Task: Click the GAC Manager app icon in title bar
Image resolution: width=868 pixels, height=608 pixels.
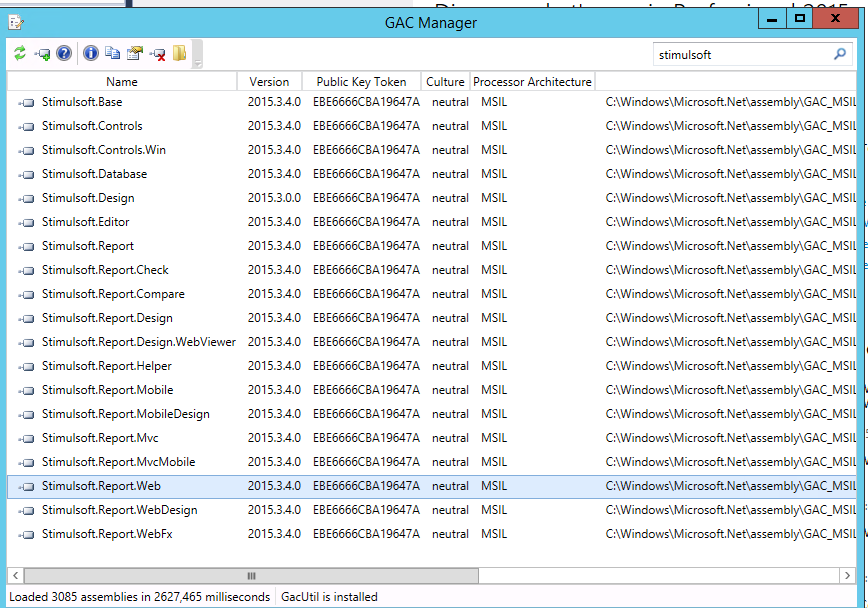Action: click(x=16, y=22)
